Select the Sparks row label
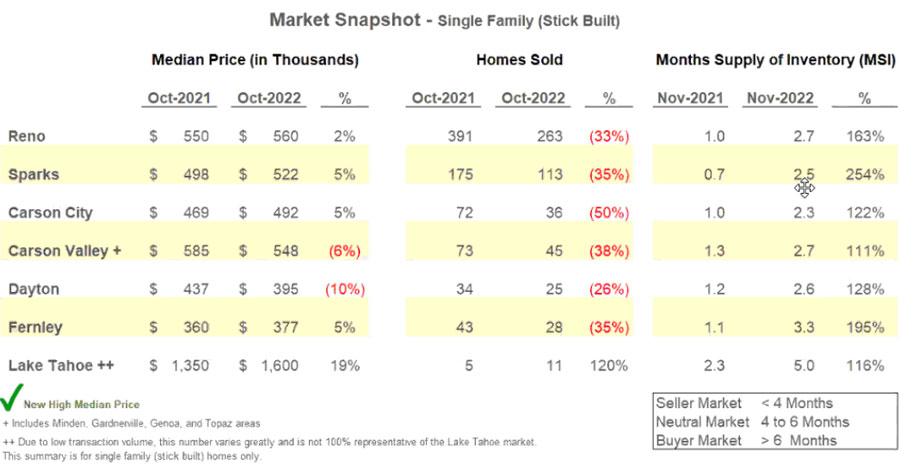The height and width of the screenshot is (465, 900). (32, 174)
